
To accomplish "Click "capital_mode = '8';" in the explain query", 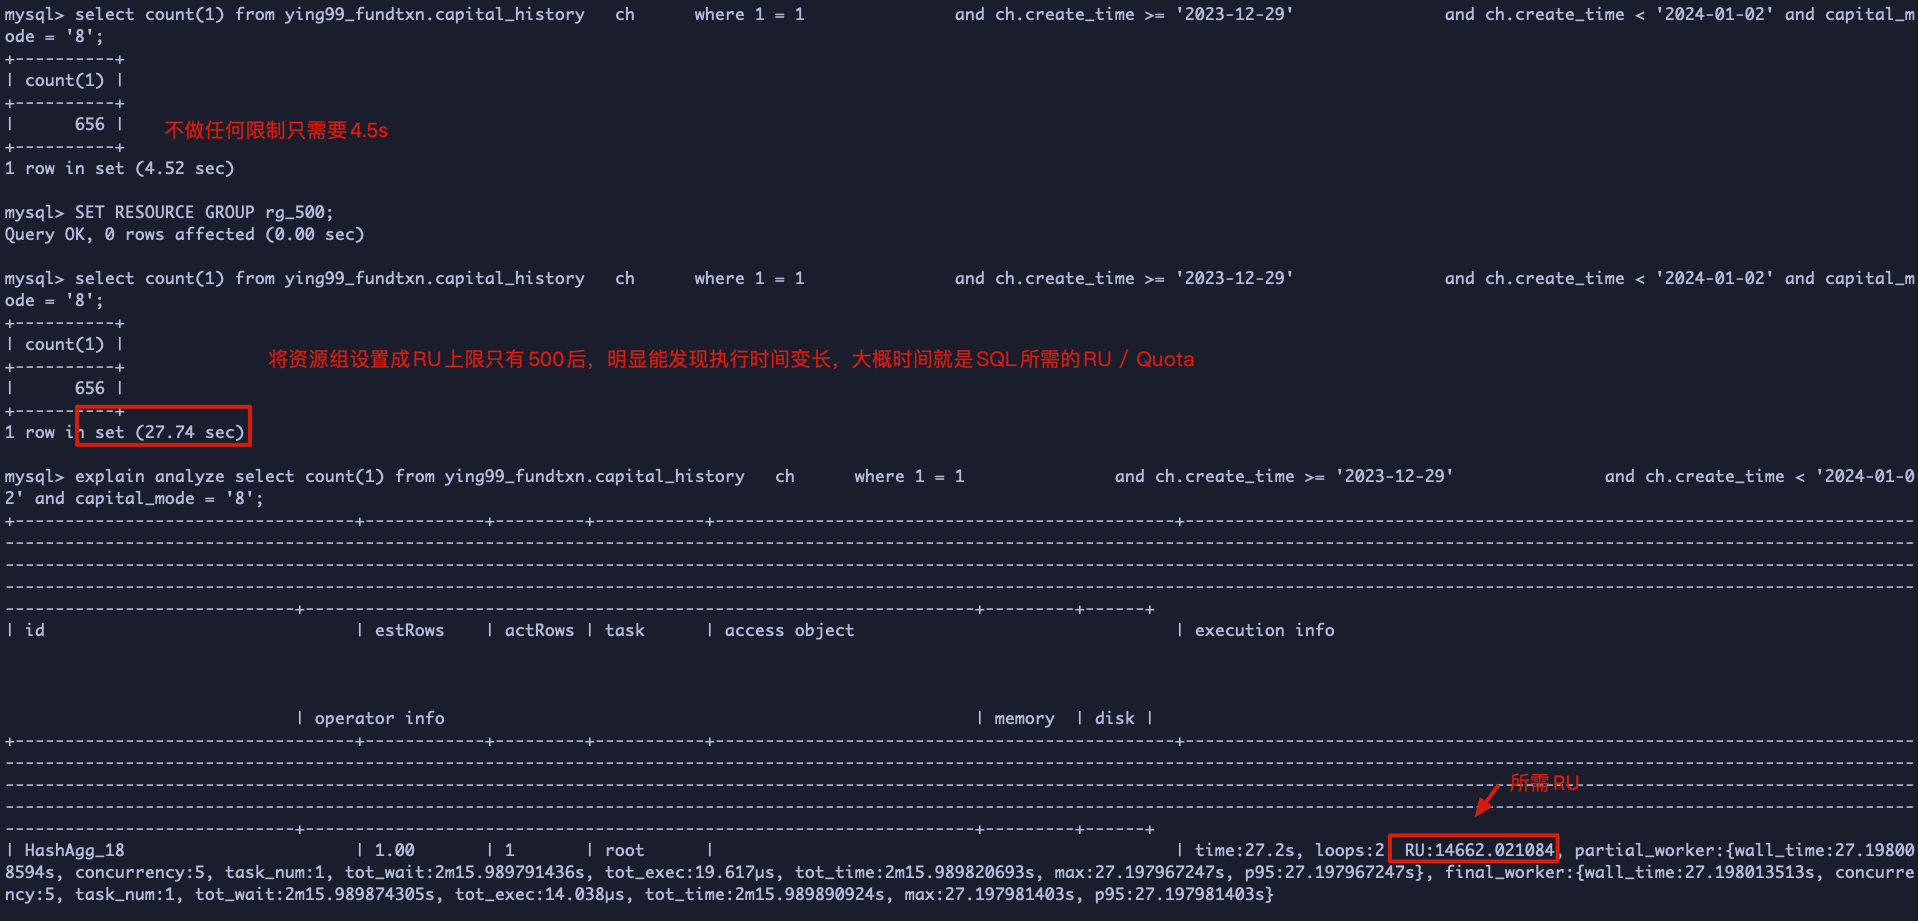I will coord(170,498).
